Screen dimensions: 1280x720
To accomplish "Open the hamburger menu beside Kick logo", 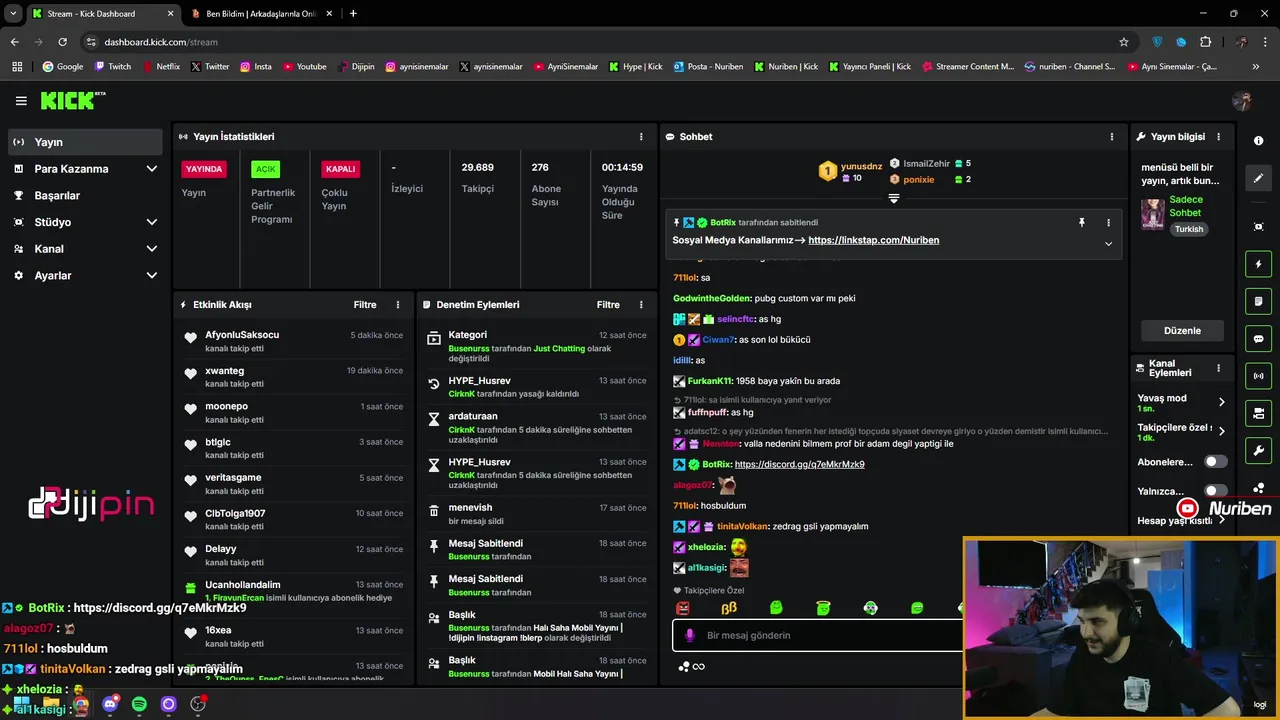I will click(21, 101).
